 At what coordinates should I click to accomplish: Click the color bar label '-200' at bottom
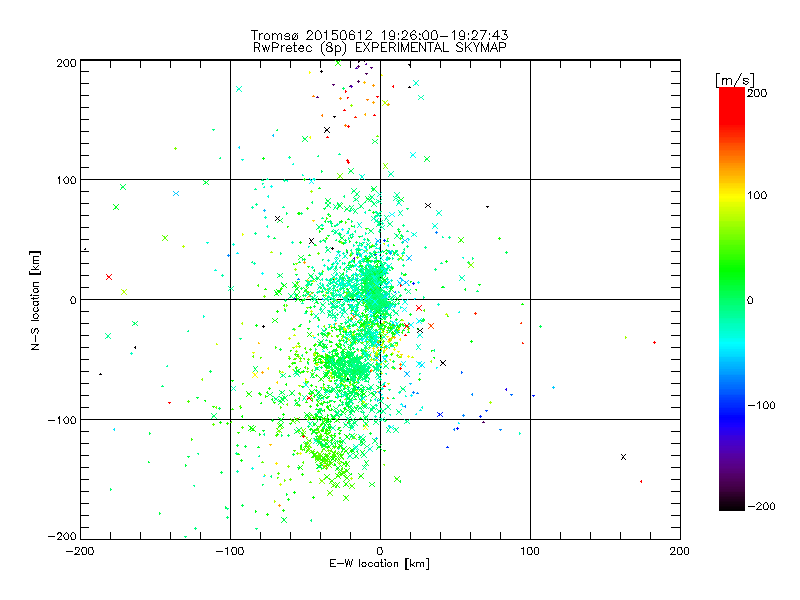[x=762, y=506]
